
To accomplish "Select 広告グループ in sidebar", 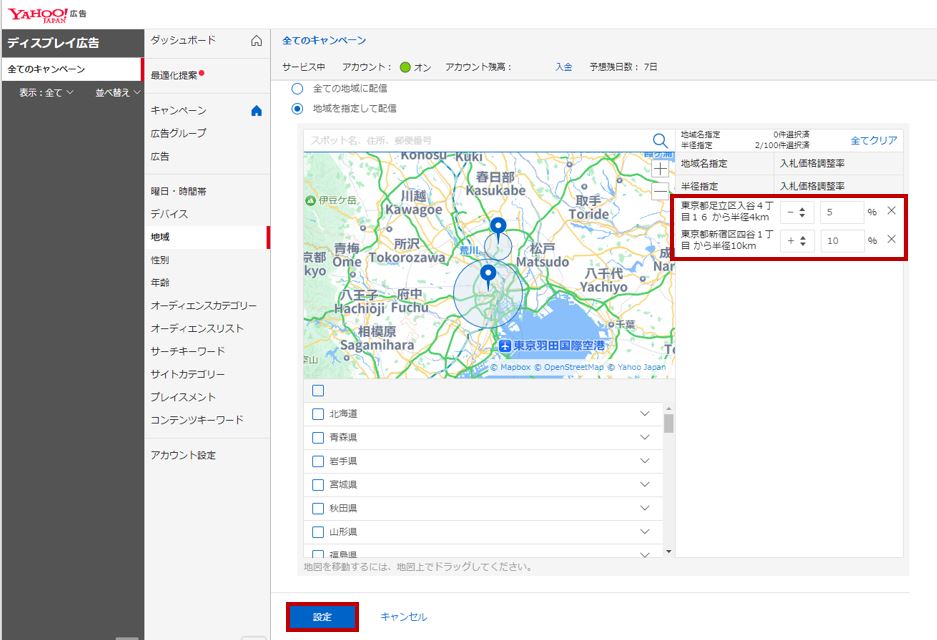I will (178, 133).
